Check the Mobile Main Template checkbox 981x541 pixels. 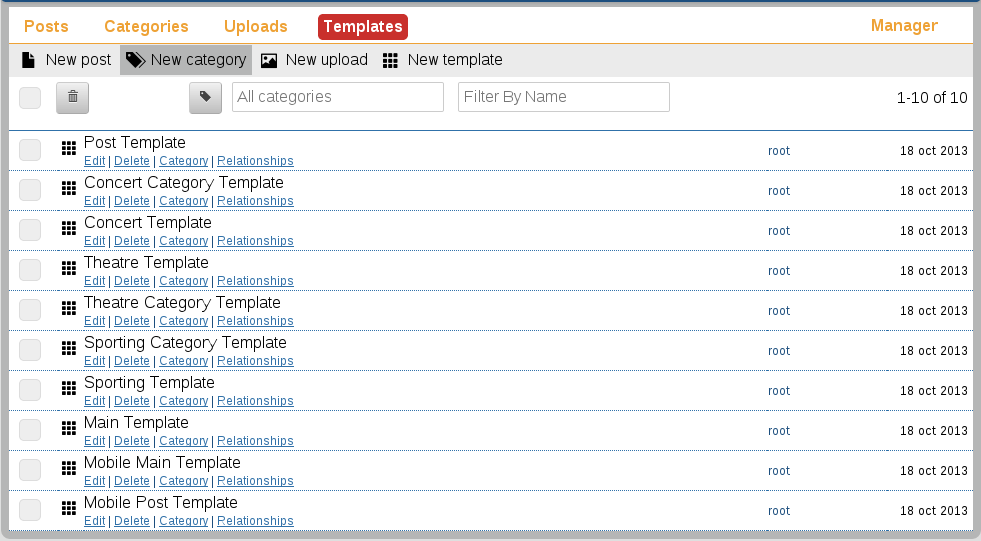click(x=30, y=470)
